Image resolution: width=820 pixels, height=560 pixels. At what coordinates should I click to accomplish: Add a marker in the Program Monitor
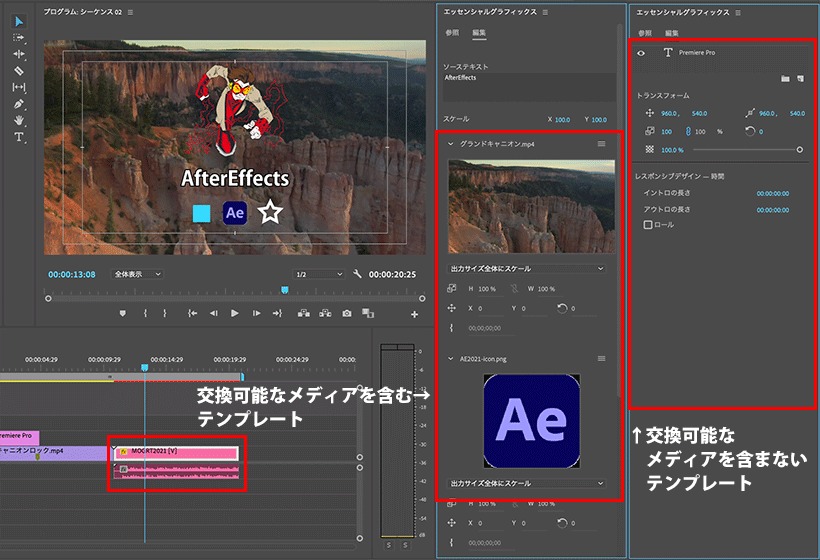(x=122, y=313)
